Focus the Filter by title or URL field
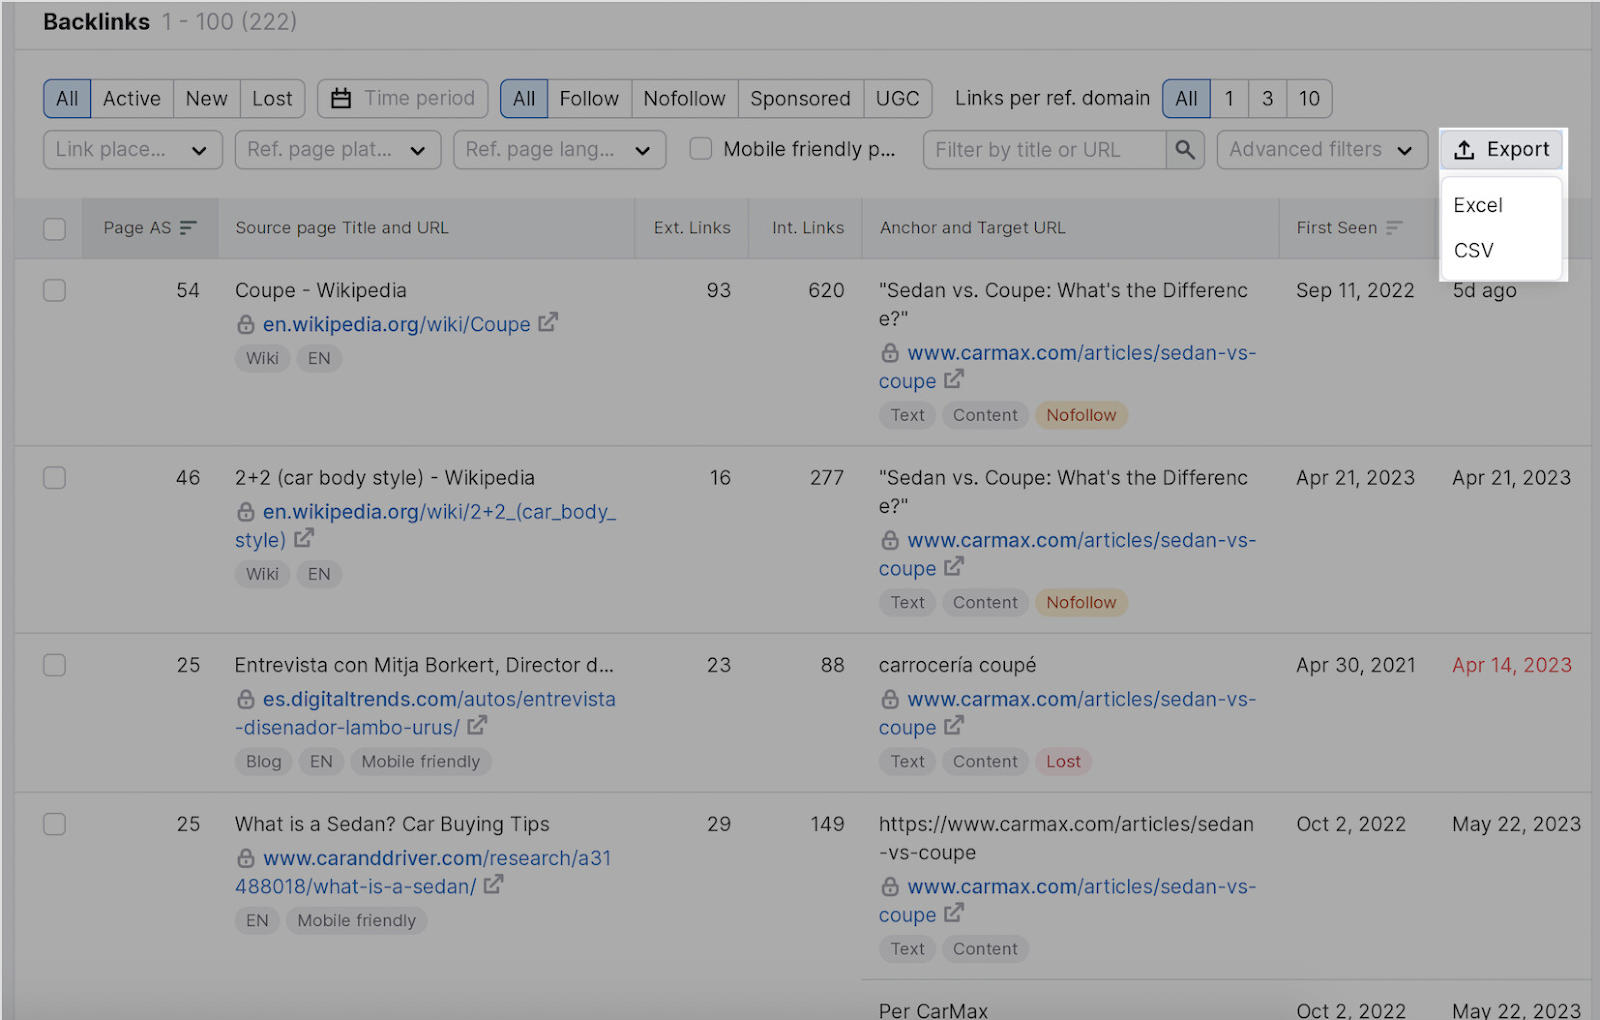This screenshot has width=1600, height=1020. pos(1045,150)
